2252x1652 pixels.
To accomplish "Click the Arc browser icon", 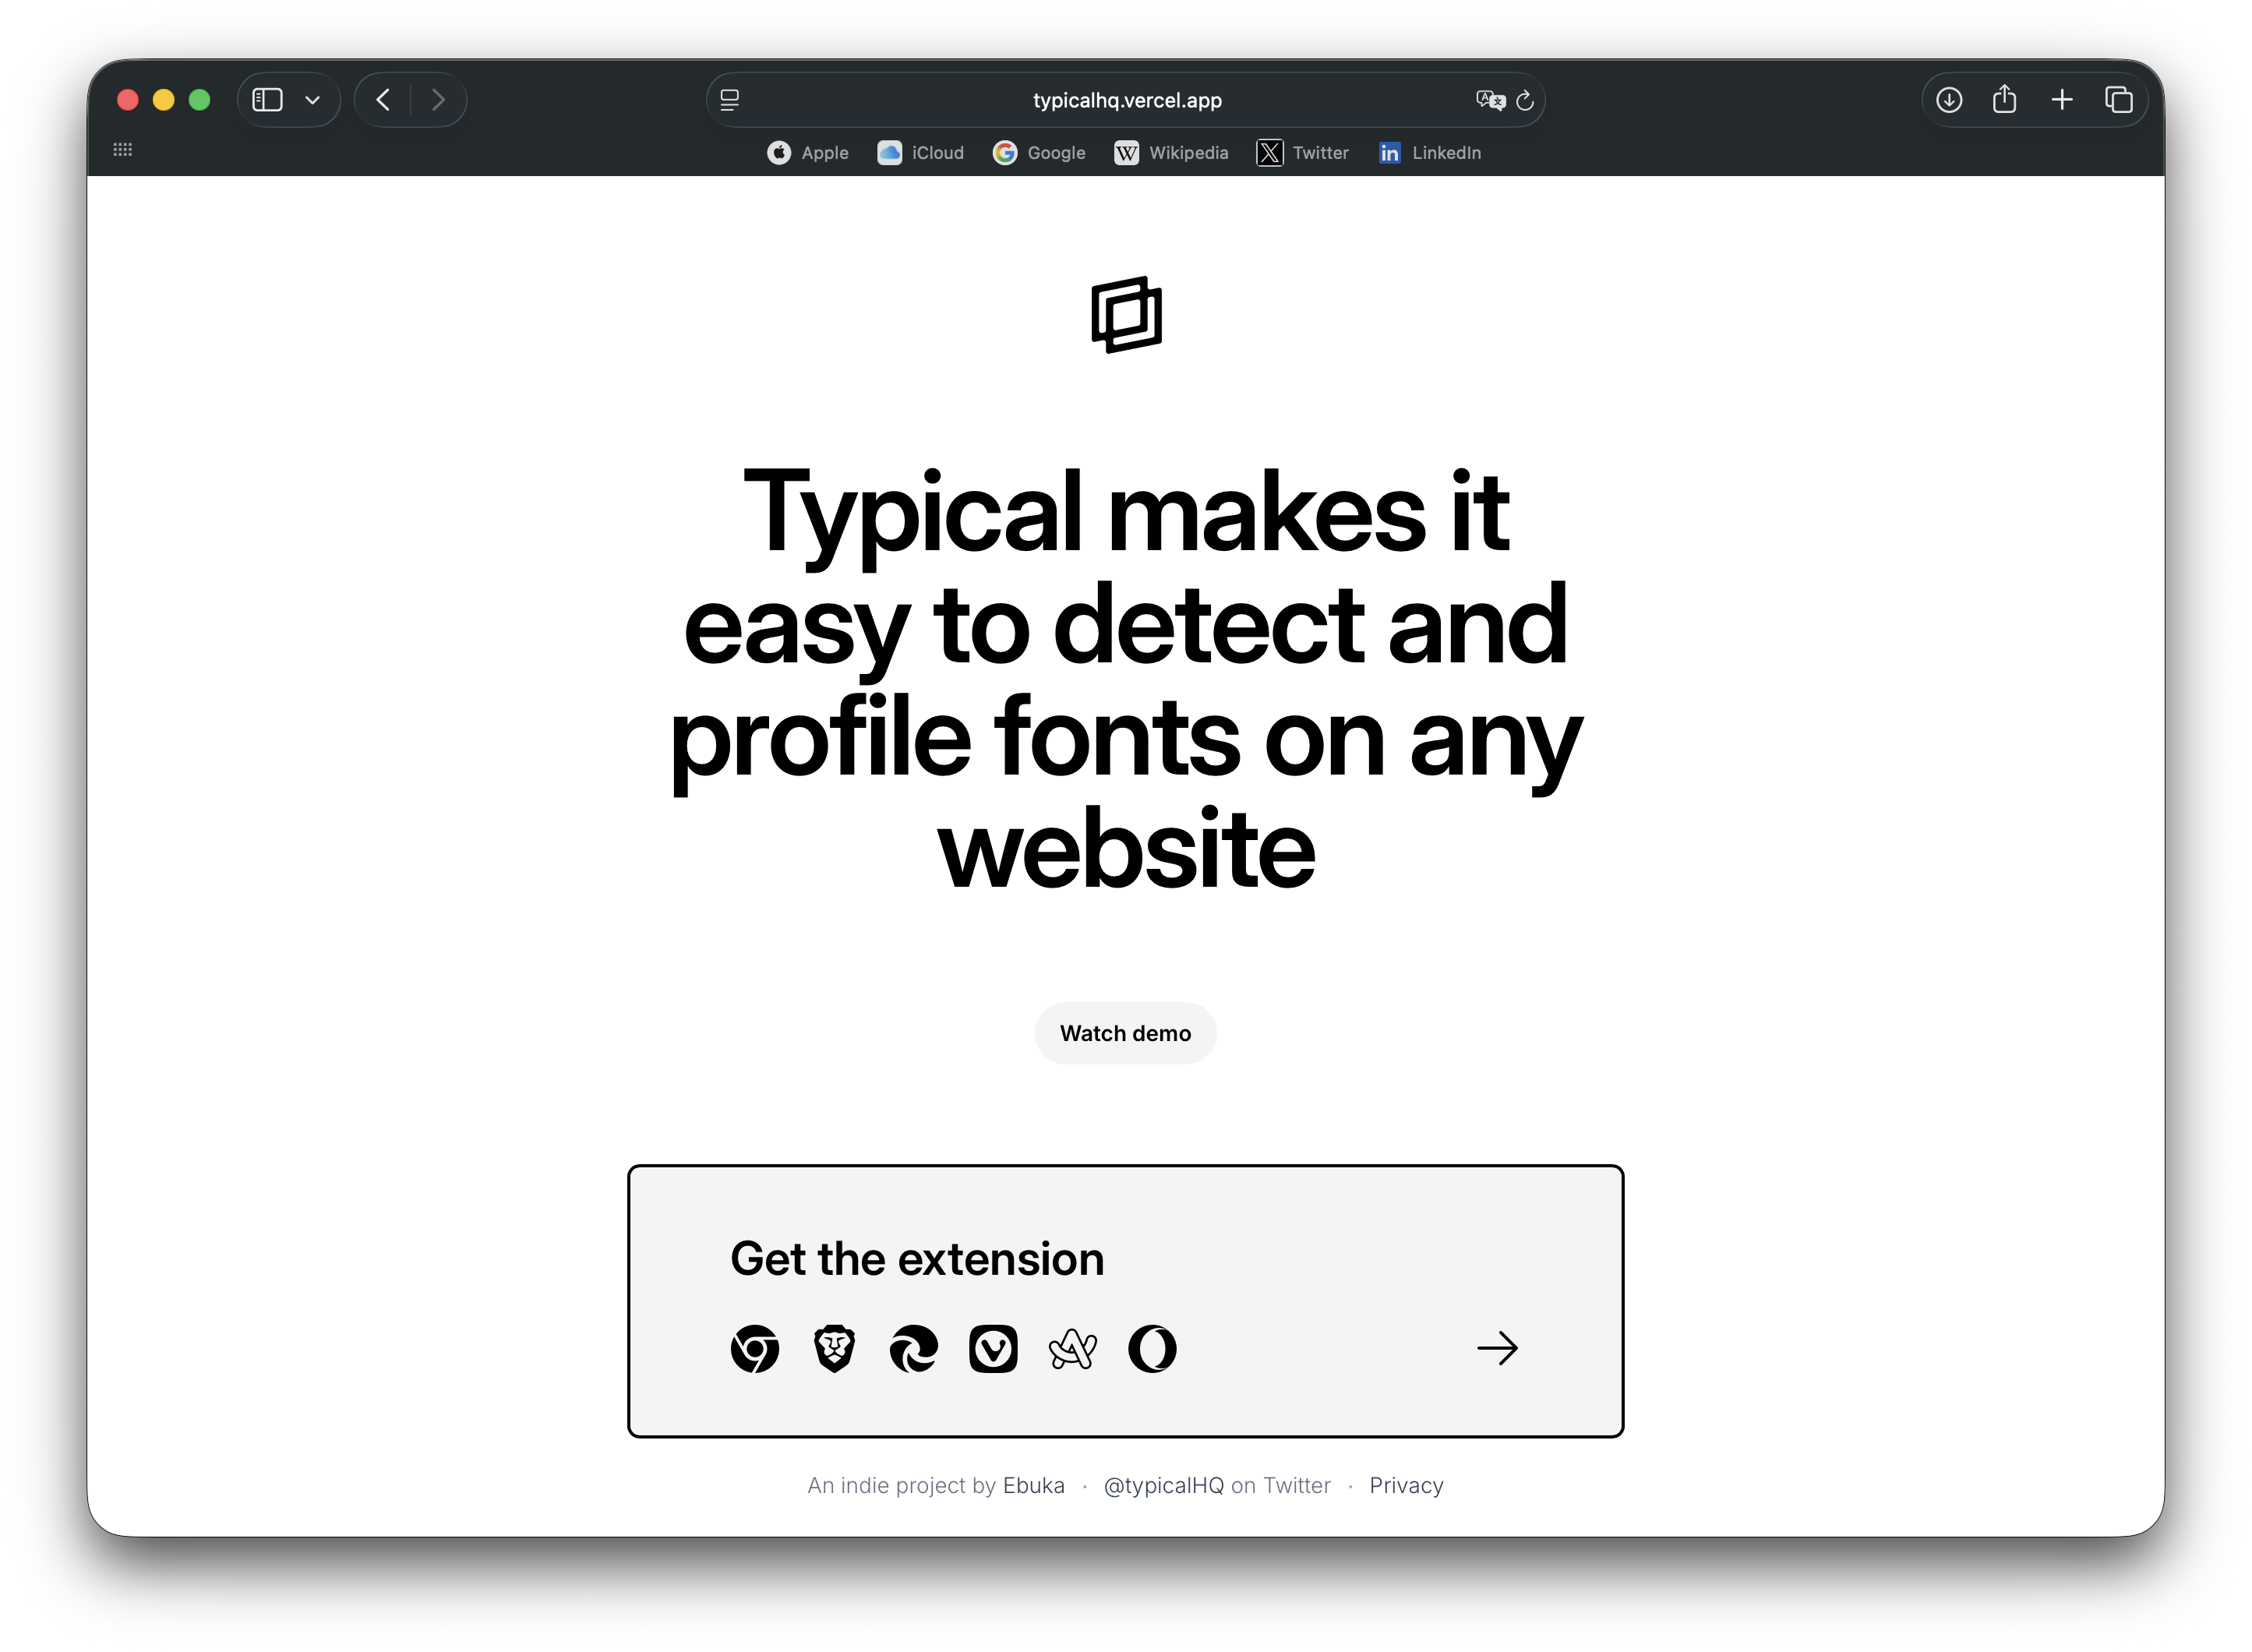I will (1073, 1348).
